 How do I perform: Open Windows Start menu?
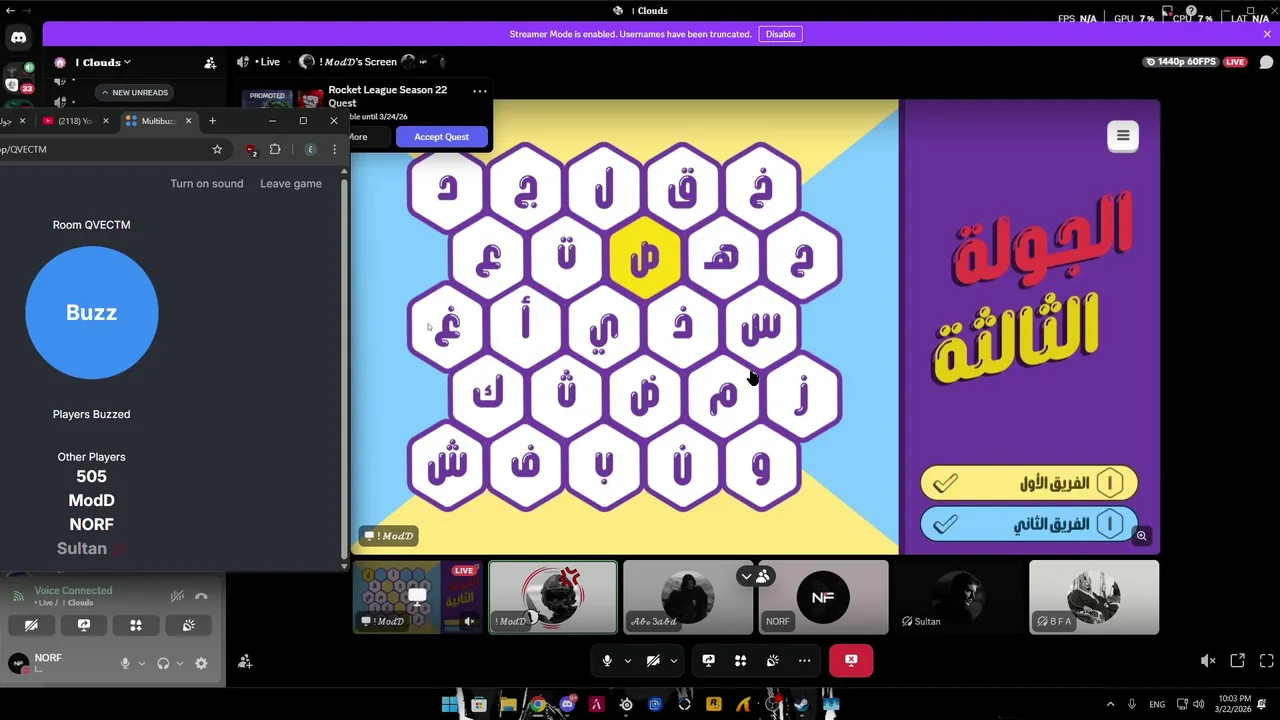(450, 704)
